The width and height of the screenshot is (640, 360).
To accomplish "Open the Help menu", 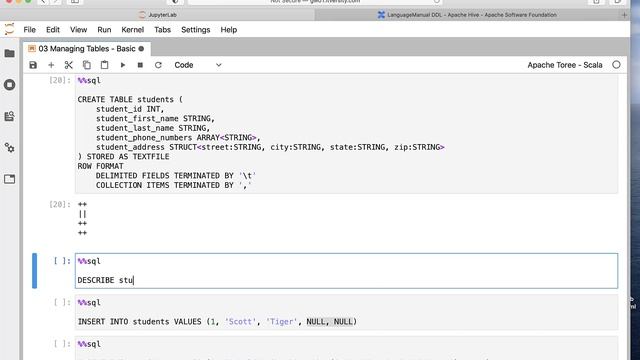I will (229, 30).
